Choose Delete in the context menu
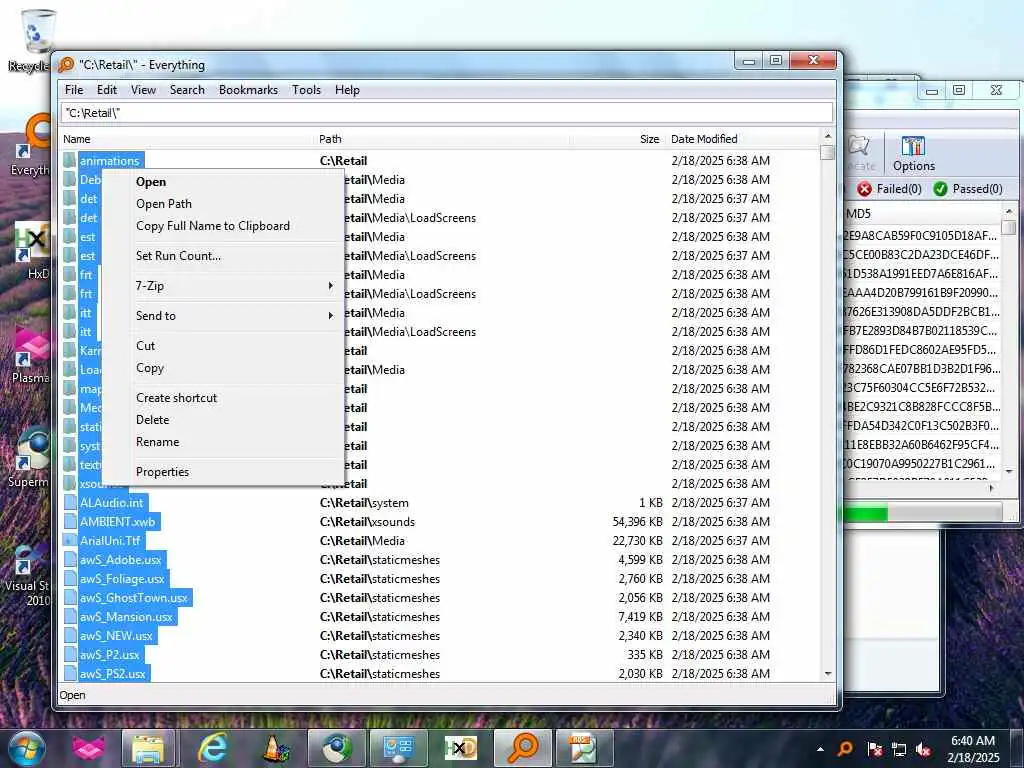Screen dimensions: 1024x768 click(x=222, y=420)
